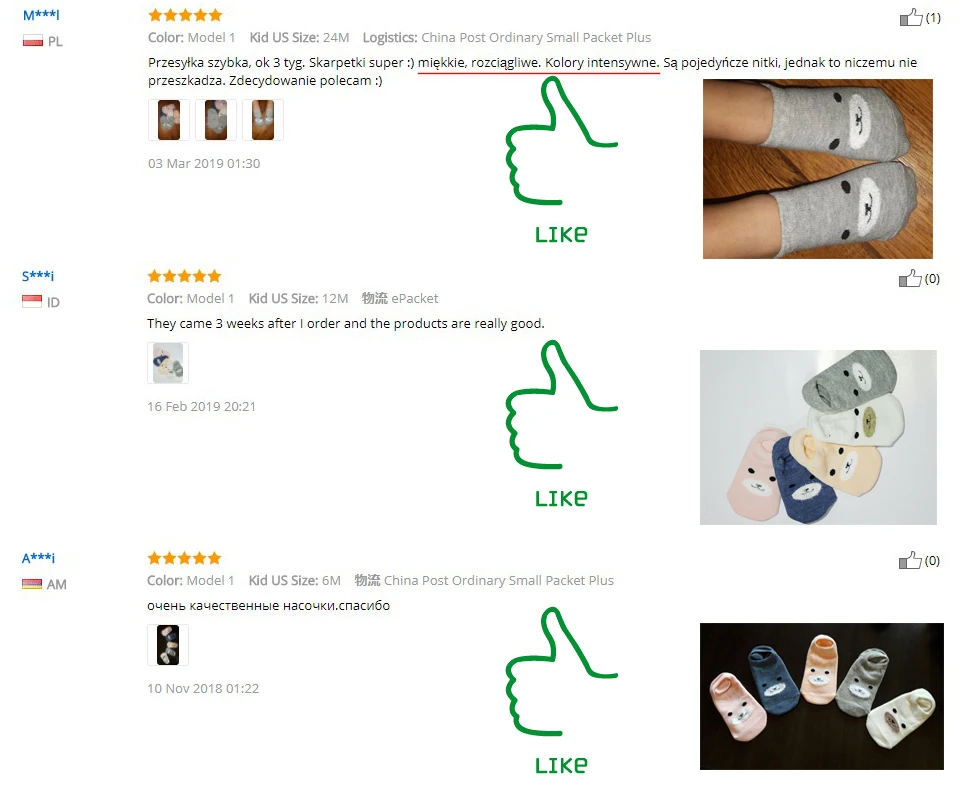Open second photo thumbnail in Polish review
This screenshot has width=963, height=800.
(x=216, y=120)
